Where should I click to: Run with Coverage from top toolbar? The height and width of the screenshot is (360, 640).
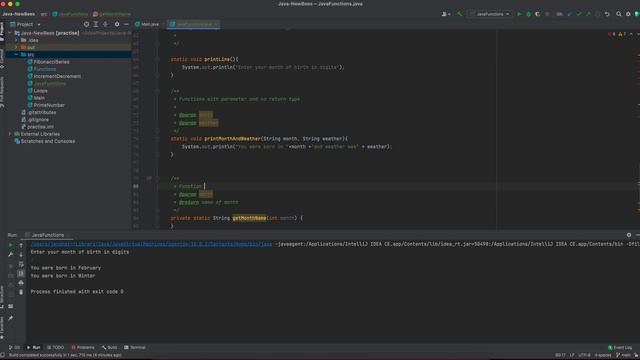(538, 14)
